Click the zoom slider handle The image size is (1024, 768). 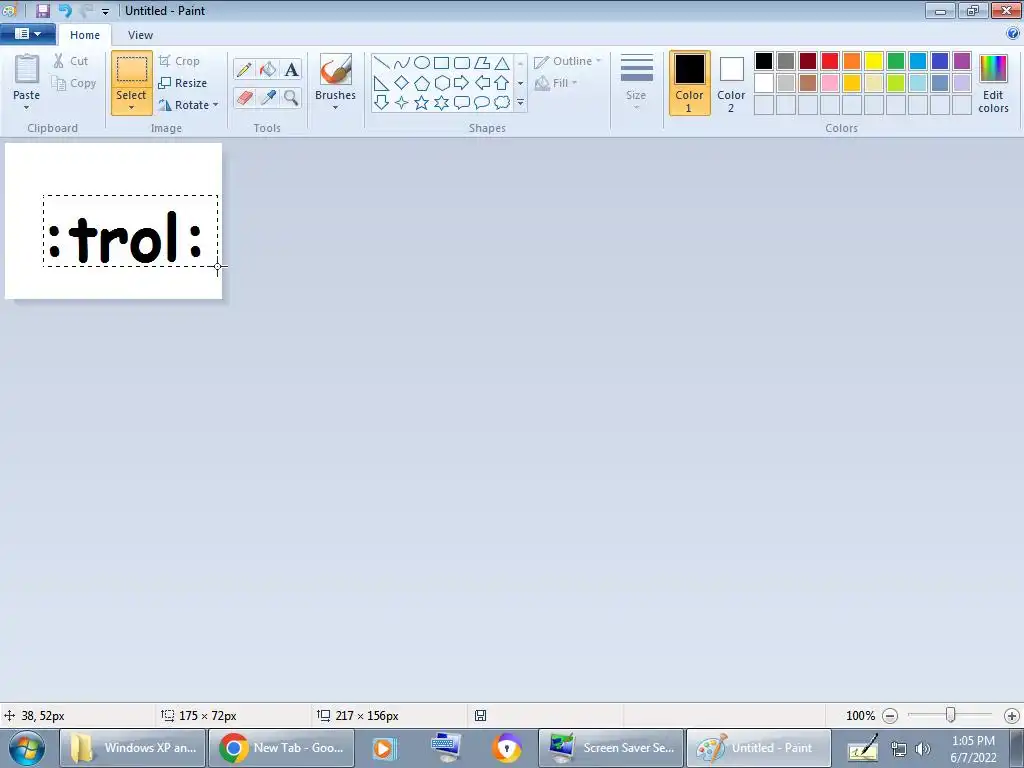(x=951, y=715)
